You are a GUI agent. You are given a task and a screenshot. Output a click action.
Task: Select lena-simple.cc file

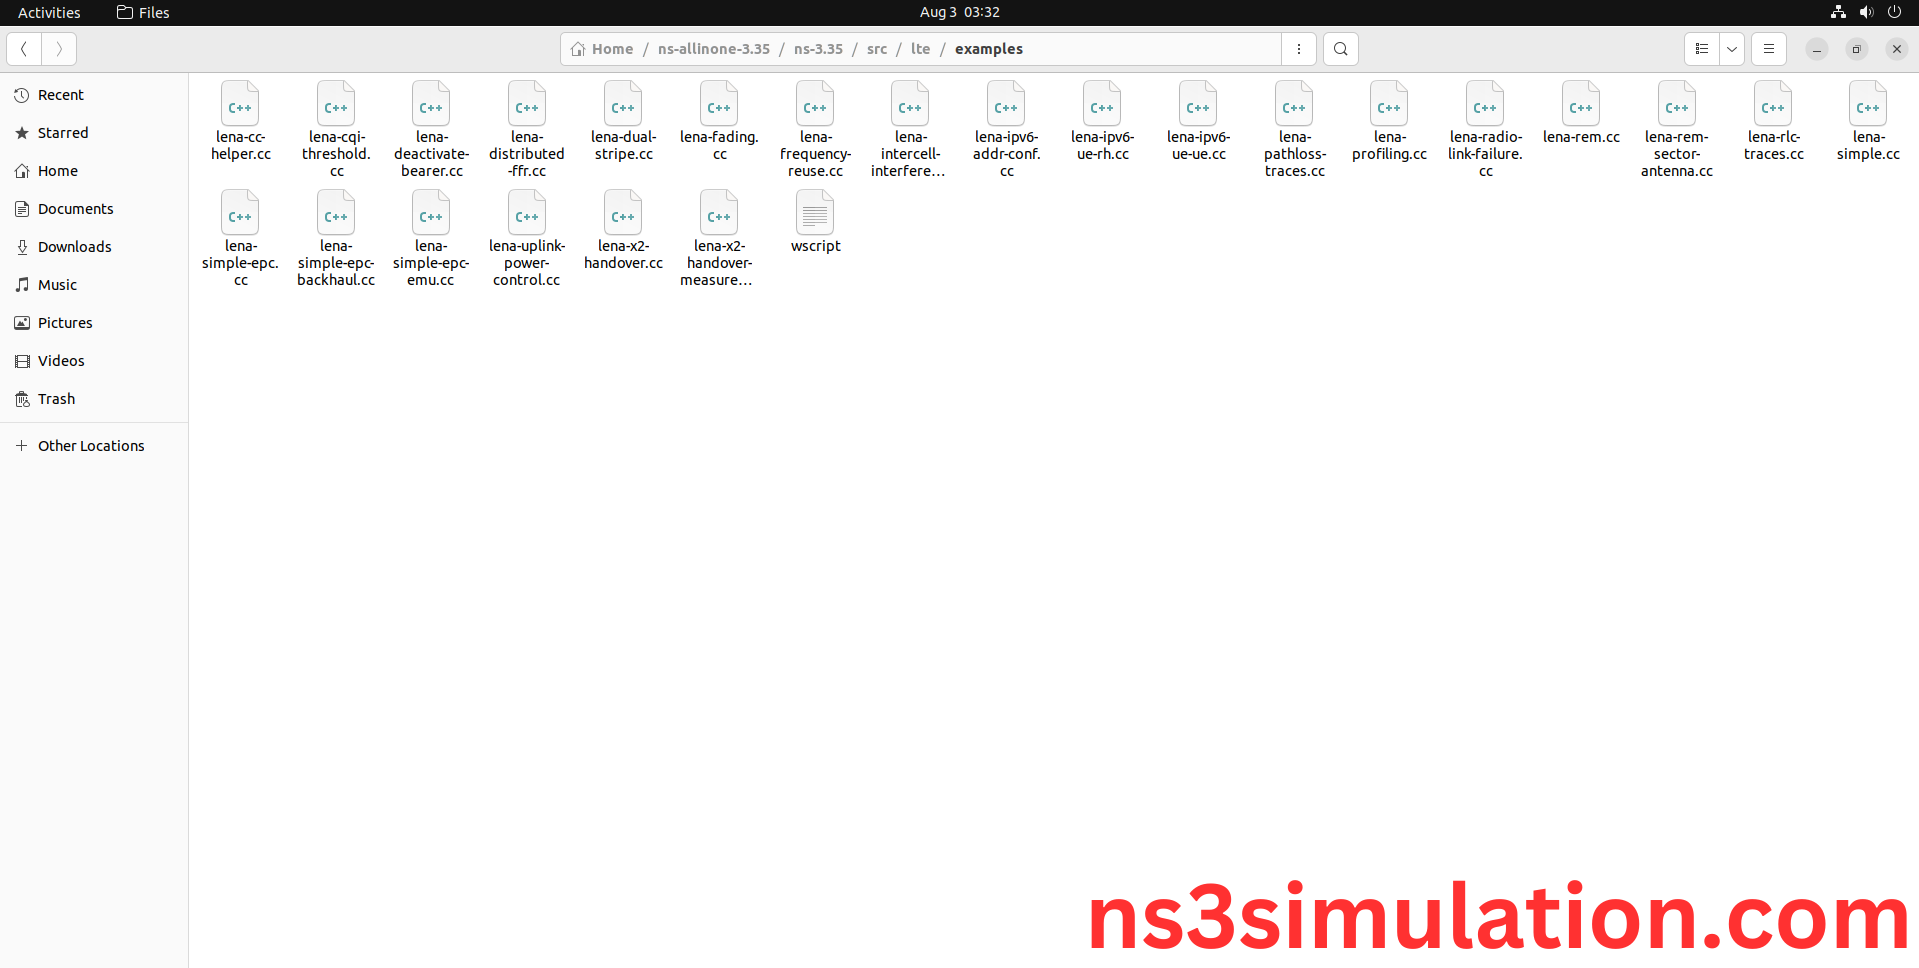(1868, 122)
